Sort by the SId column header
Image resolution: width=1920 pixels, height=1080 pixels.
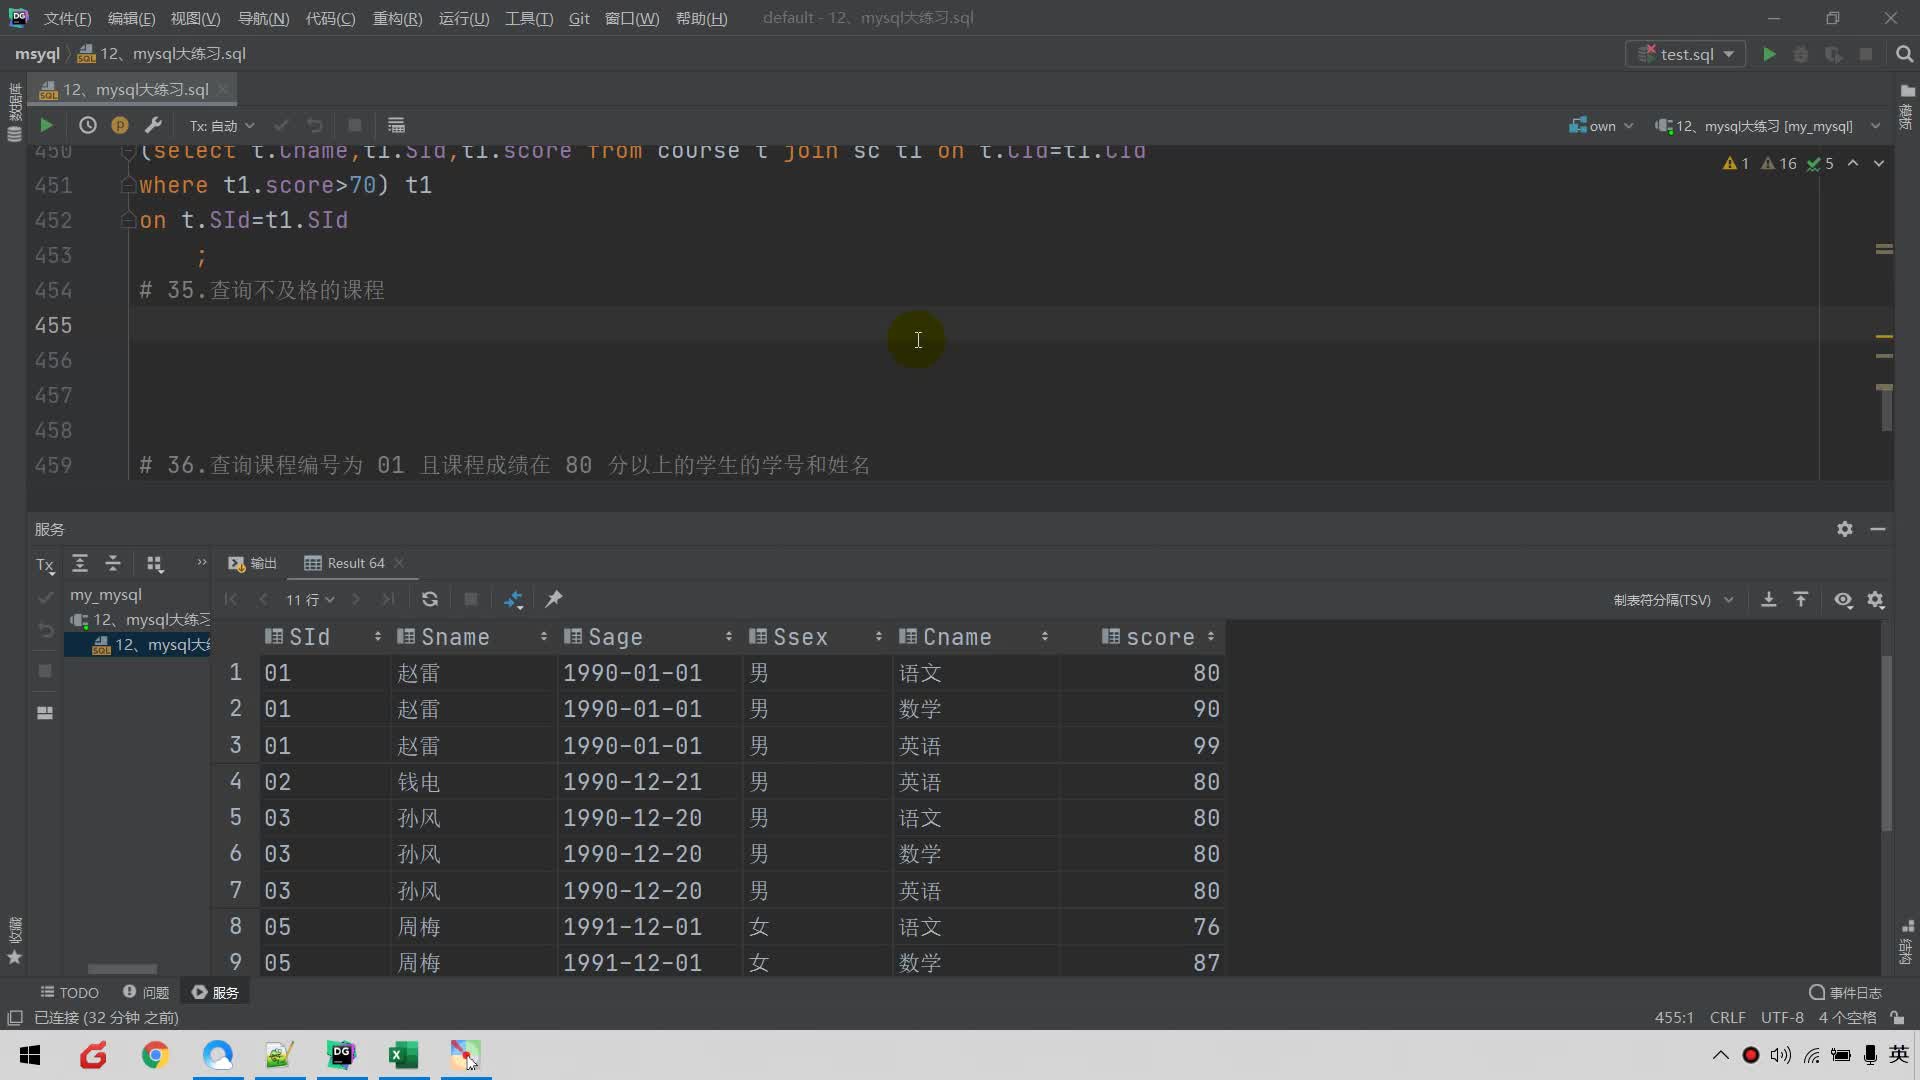(323, 637)
